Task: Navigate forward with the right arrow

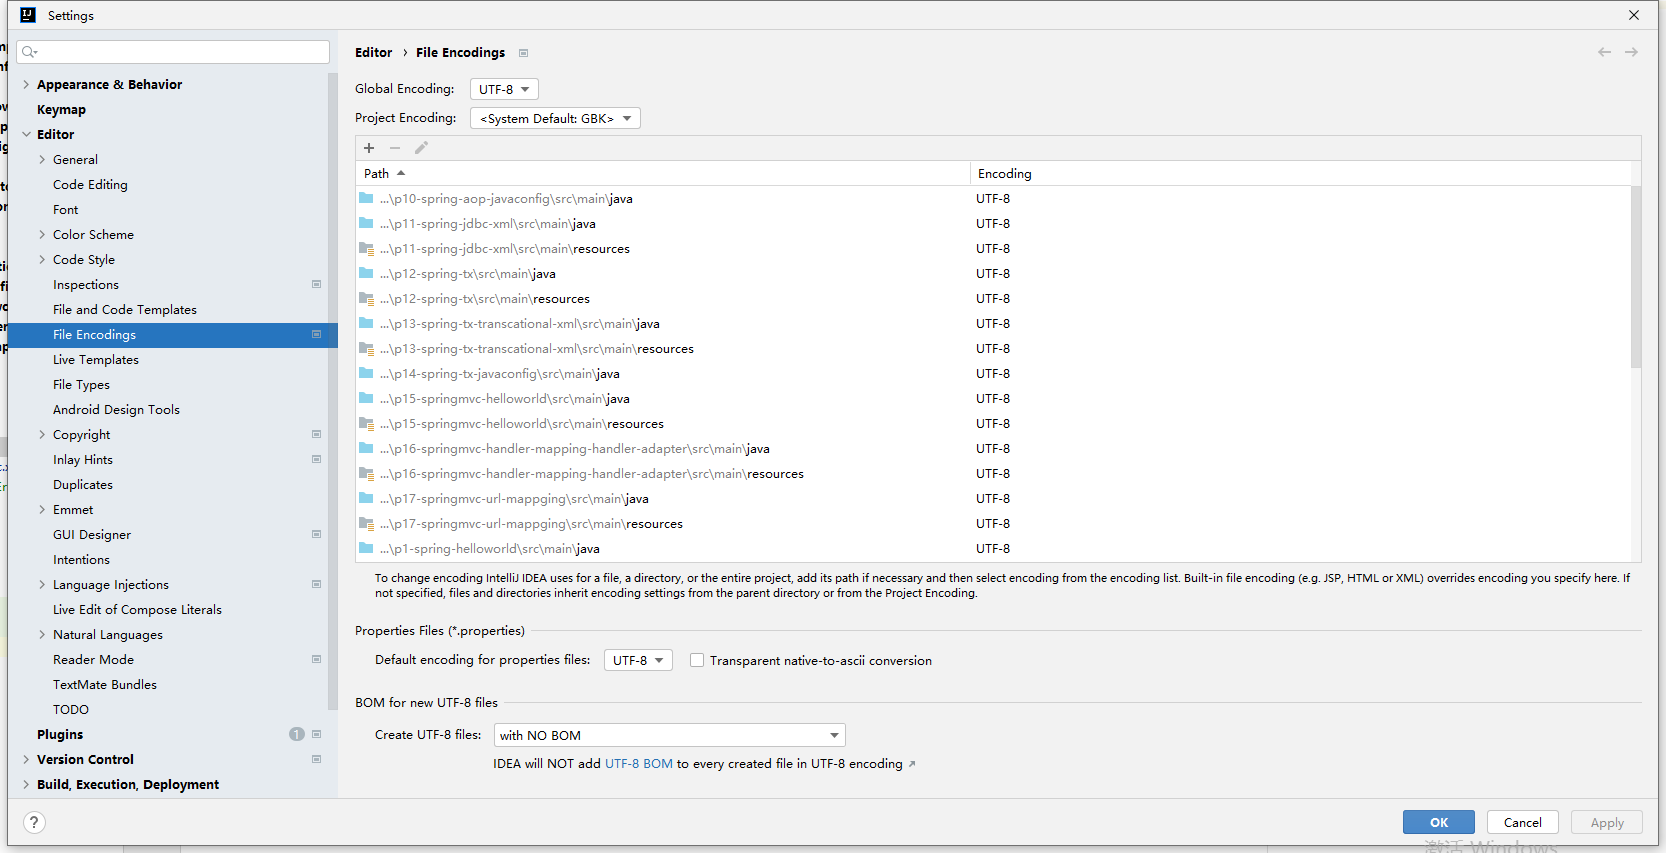Action: coord(1631,52)
